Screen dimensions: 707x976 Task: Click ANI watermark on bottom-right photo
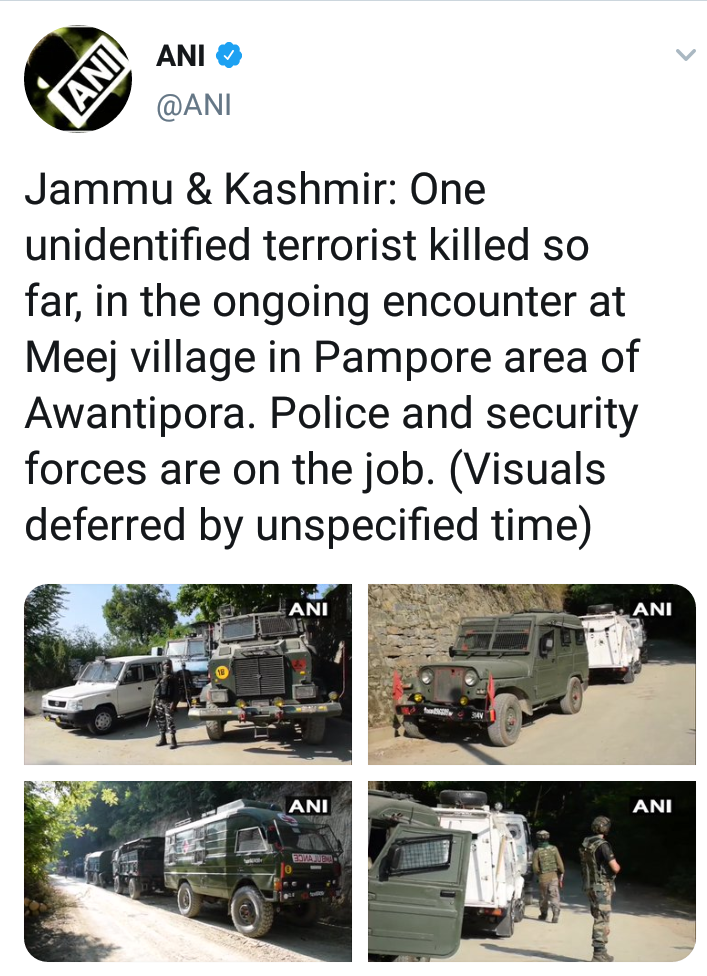652,806
